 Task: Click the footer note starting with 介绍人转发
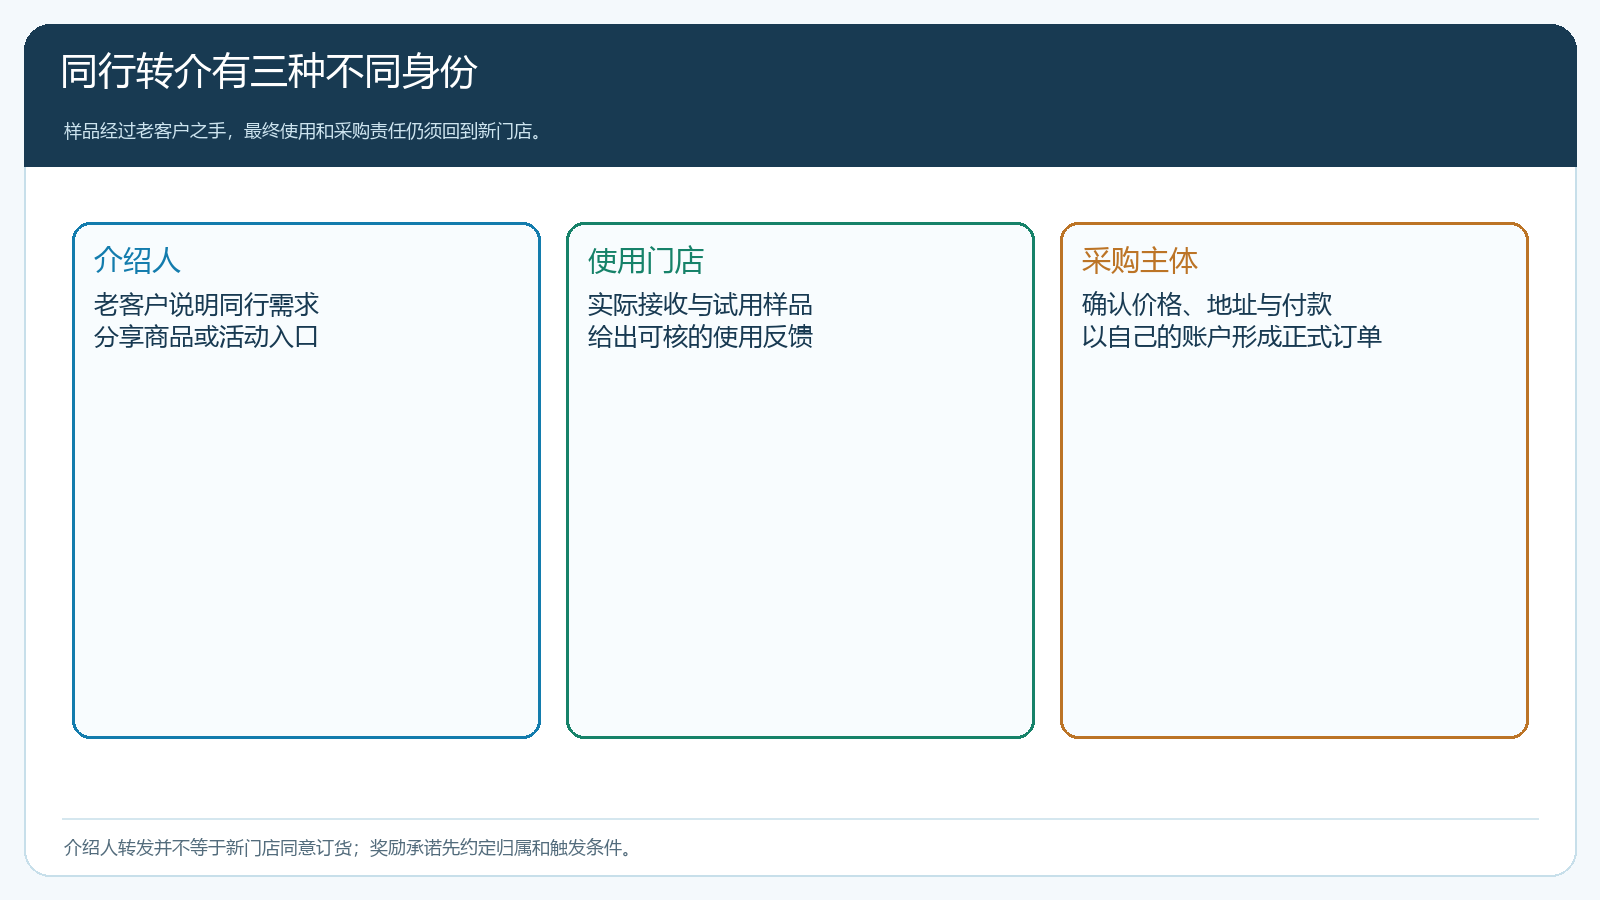click(x=350, y=848)
